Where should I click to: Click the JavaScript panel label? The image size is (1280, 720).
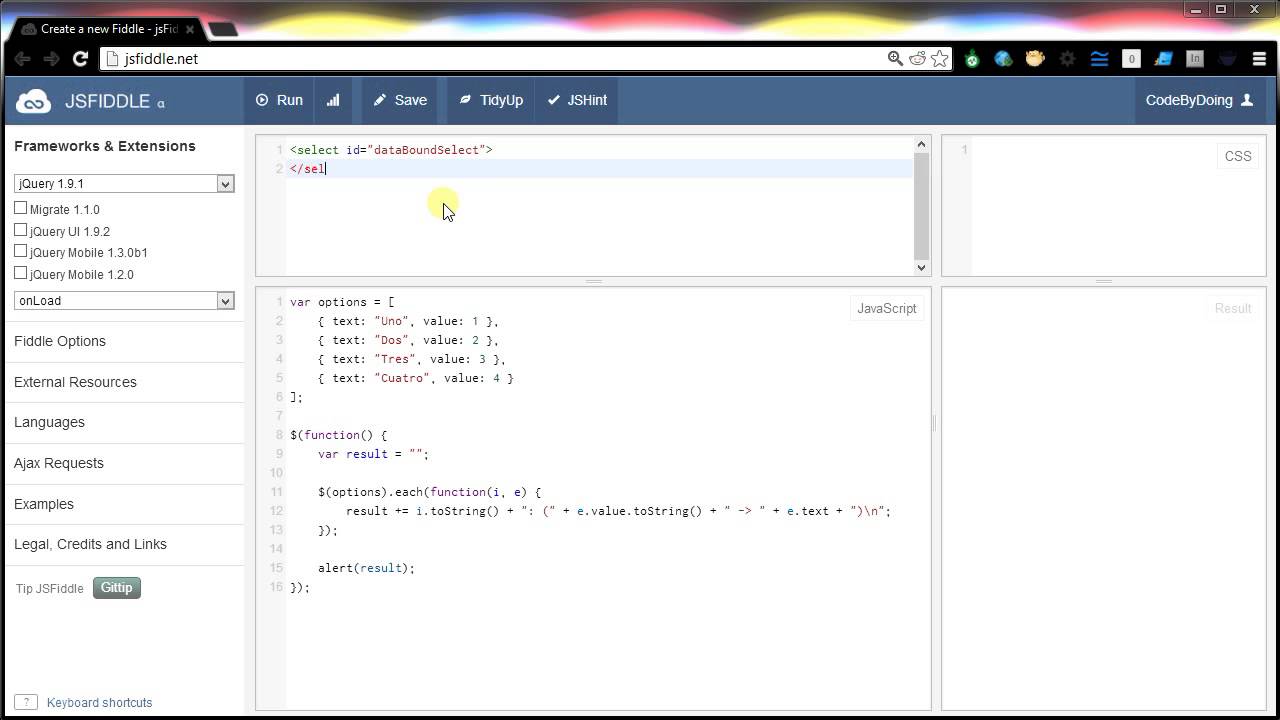886,308
